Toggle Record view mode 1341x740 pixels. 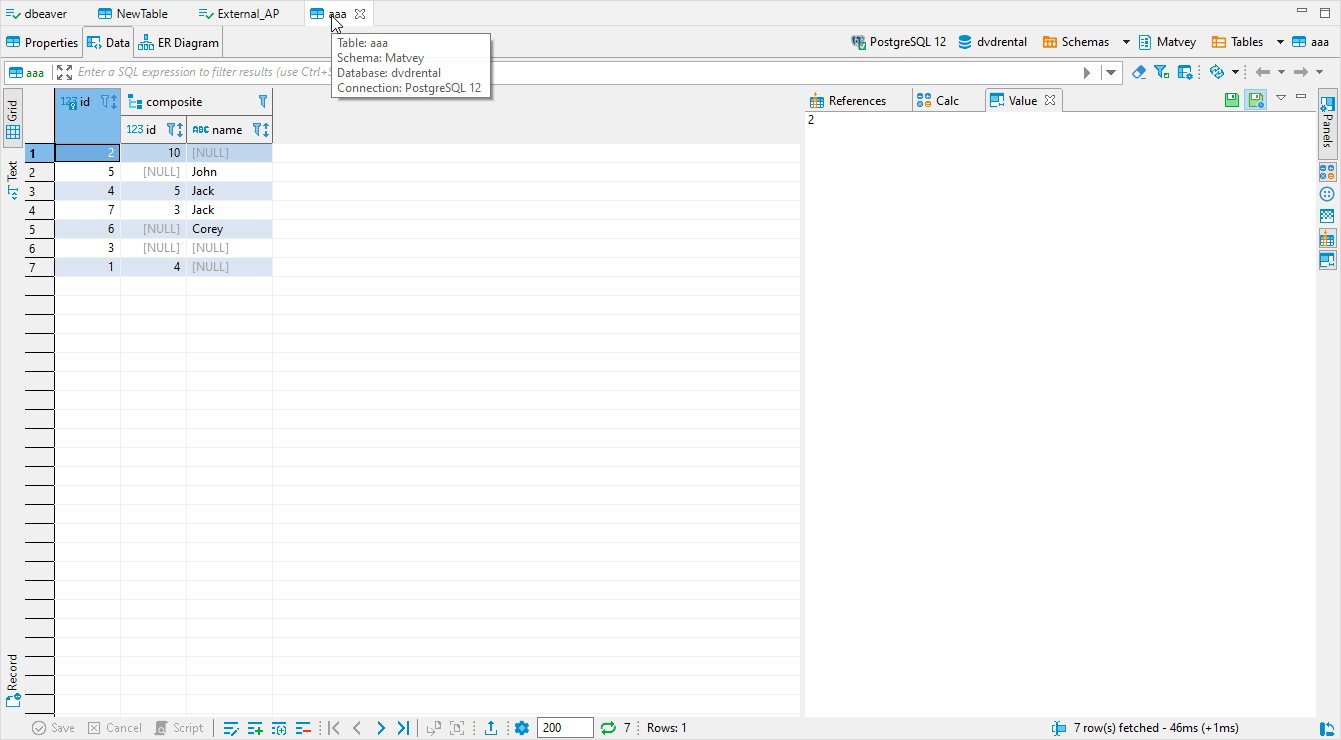[13, 680]
